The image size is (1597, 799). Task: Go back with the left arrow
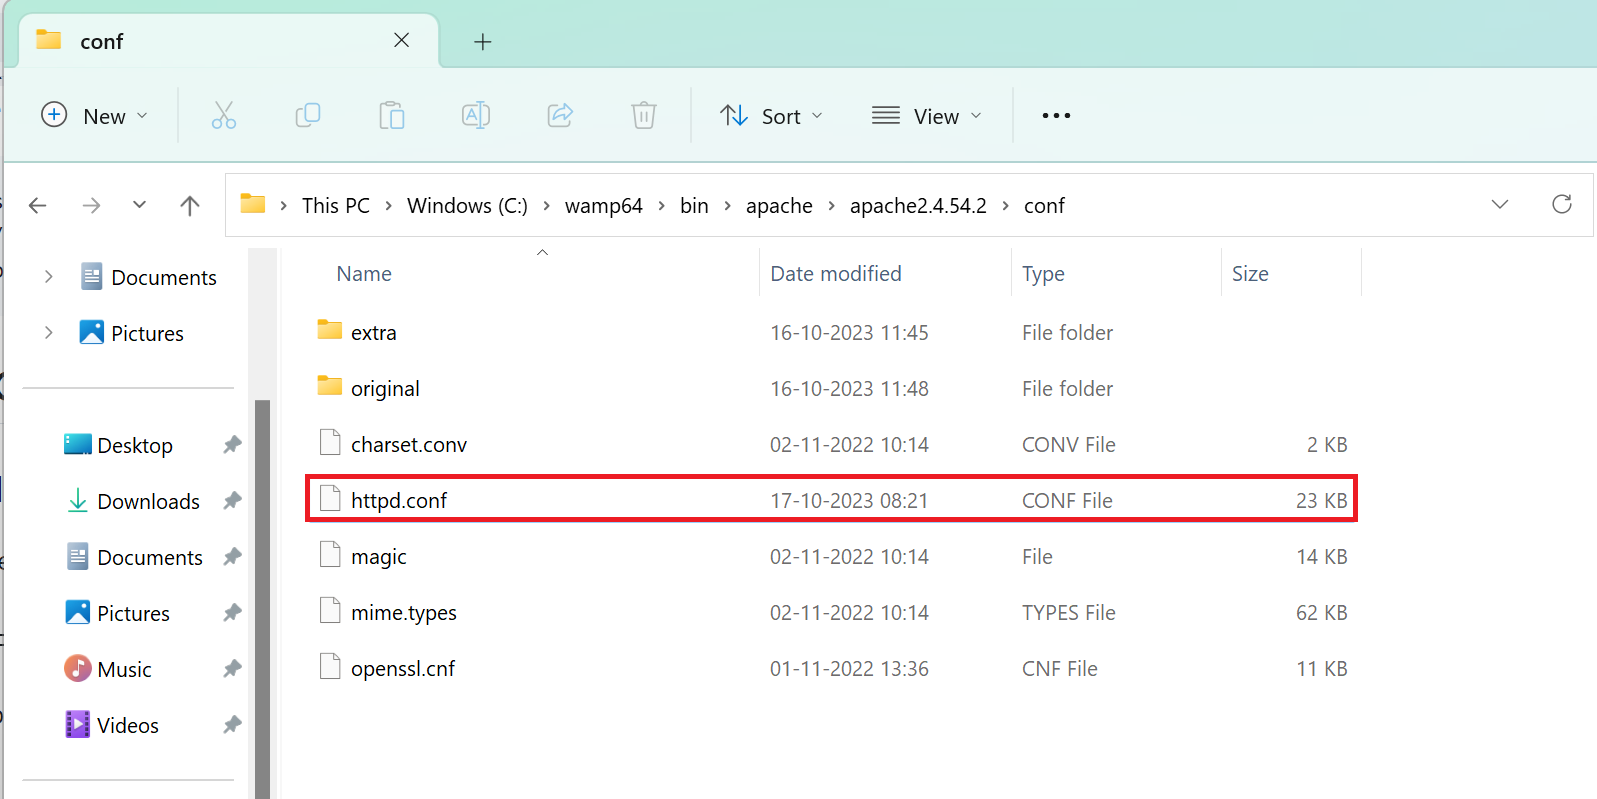click(x=38, y=205)
